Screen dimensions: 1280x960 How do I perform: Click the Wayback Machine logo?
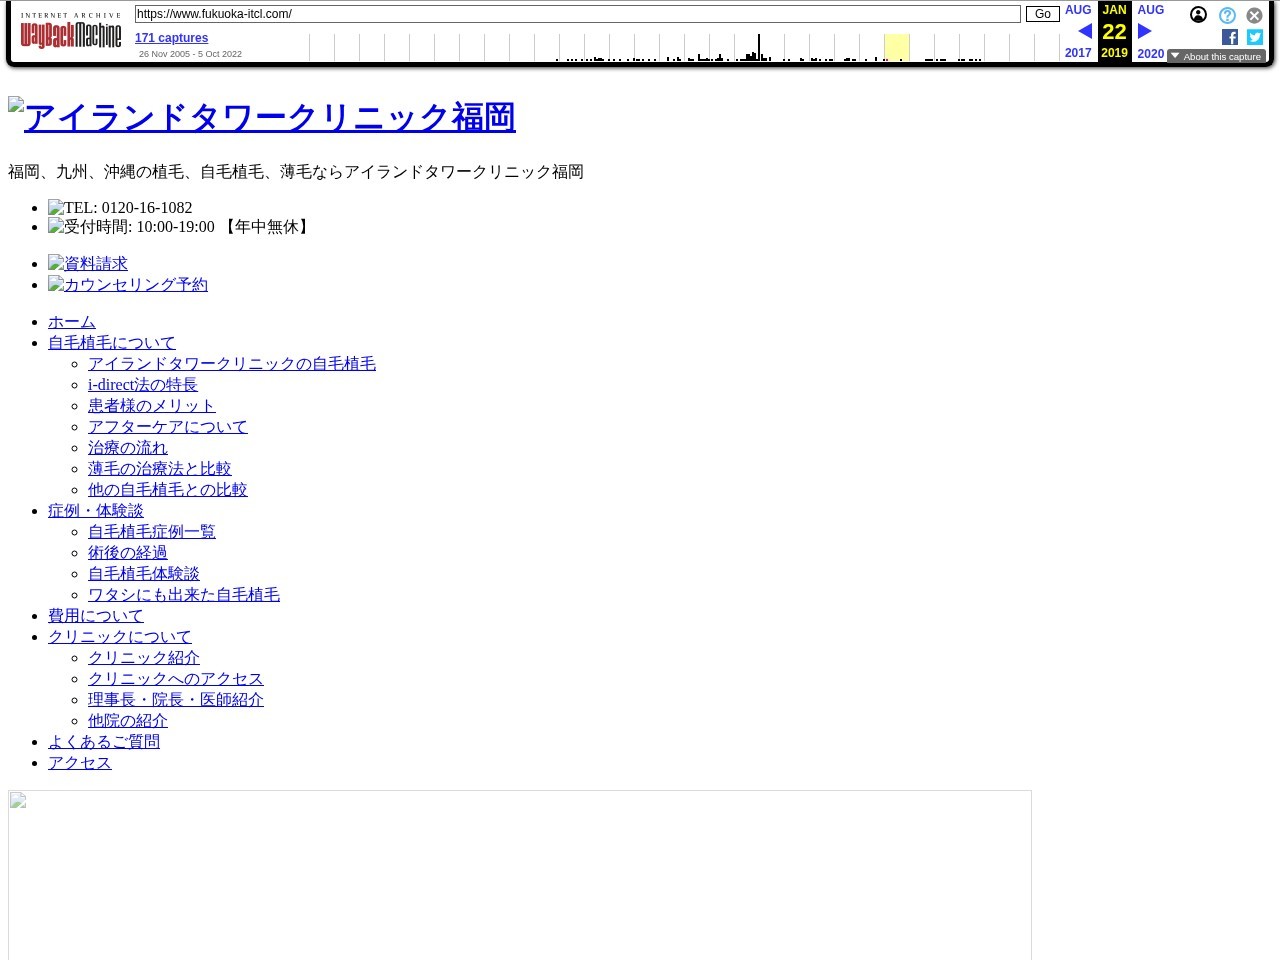71,35
